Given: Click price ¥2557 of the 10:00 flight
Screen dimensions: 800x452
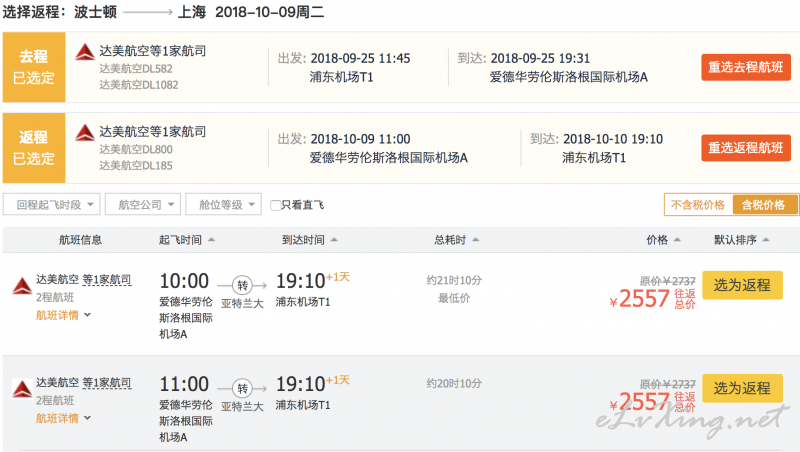Looking at the screenshot, I should point(639,299).
